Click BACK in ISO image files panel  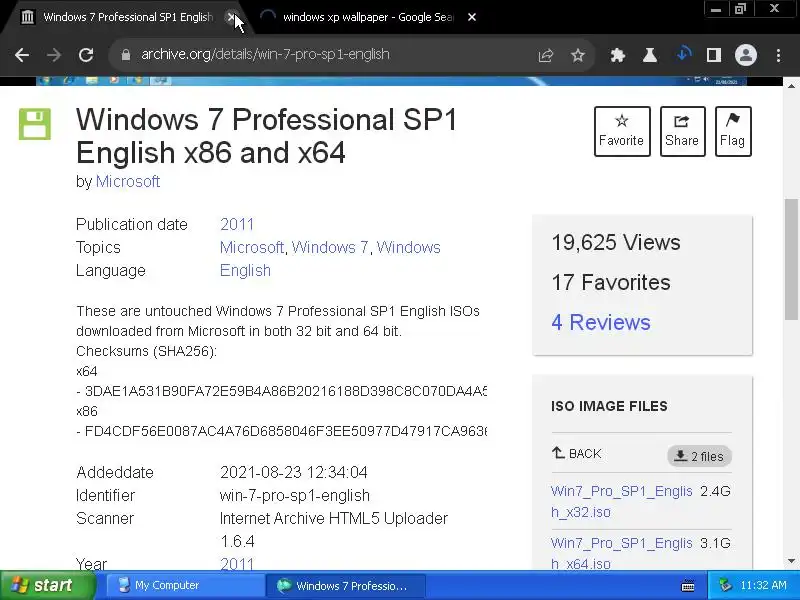577,453
